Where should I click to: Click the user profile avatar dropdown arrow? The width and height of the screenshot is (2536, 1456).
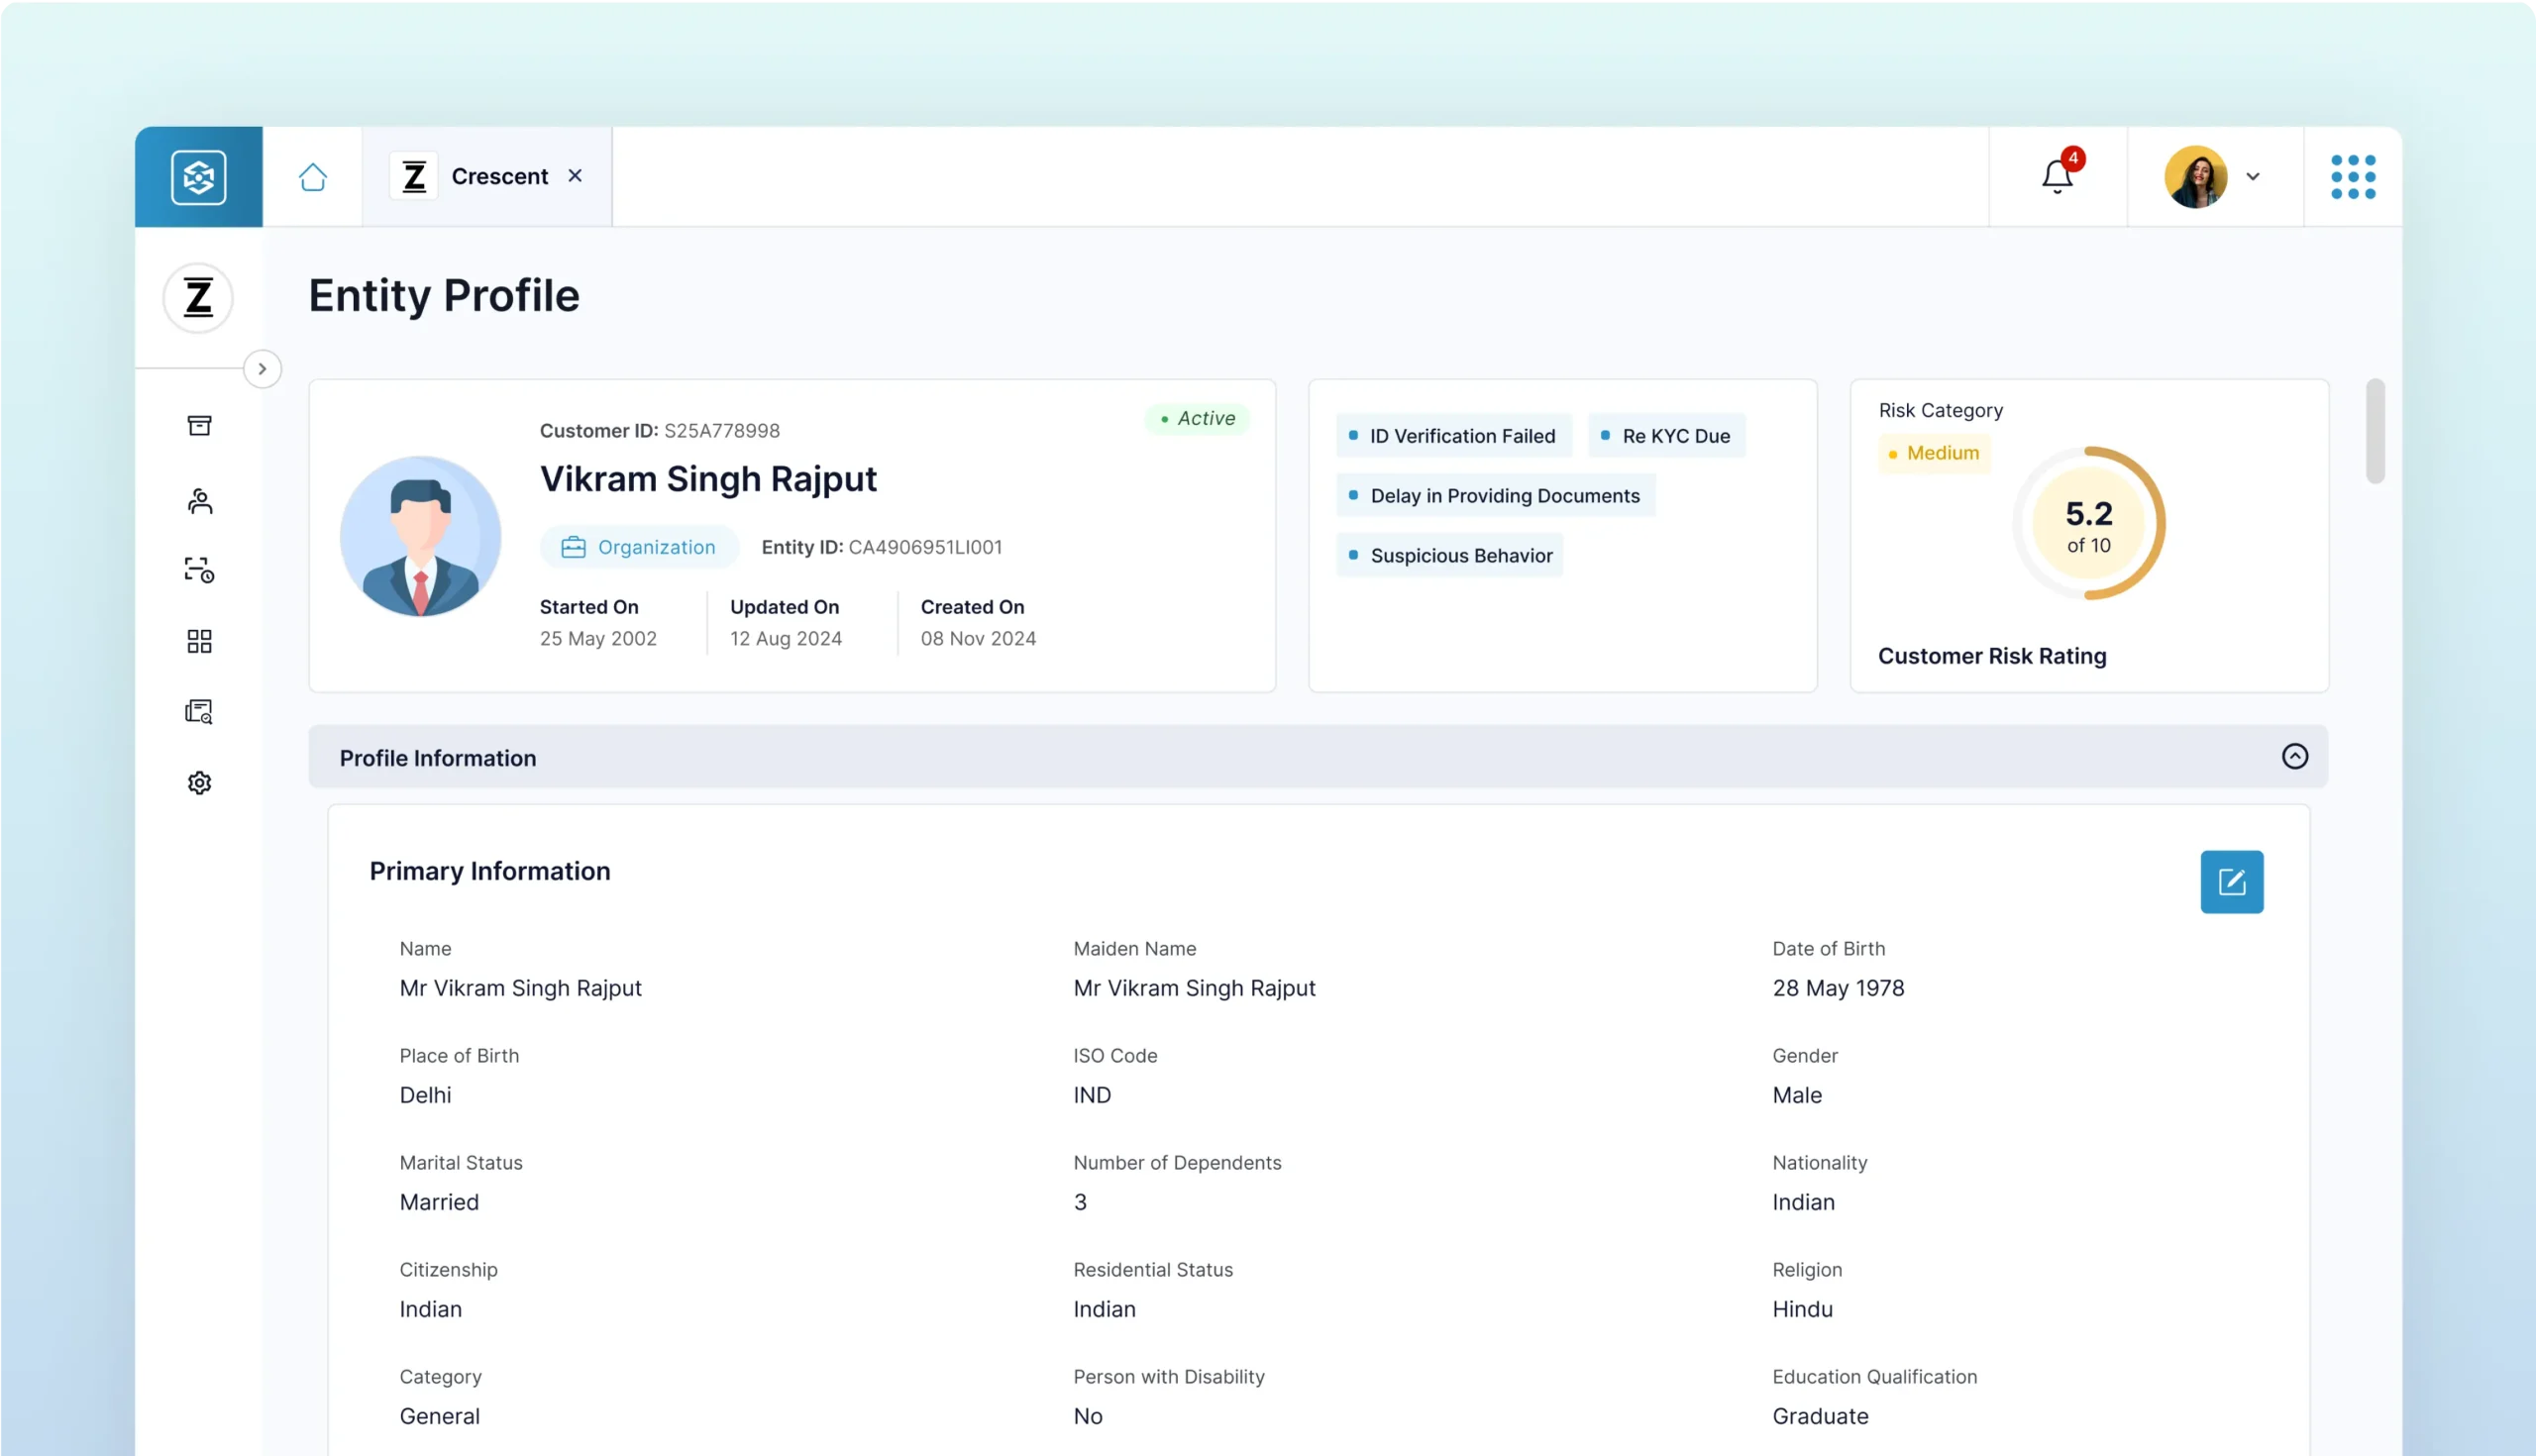(2252, 176)
